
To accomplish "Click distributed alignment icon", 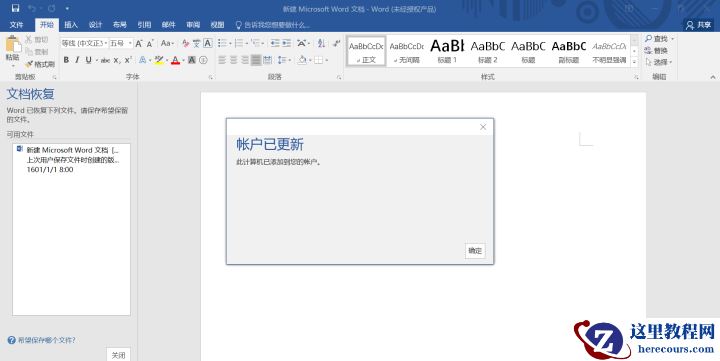I will click(268, 60).
